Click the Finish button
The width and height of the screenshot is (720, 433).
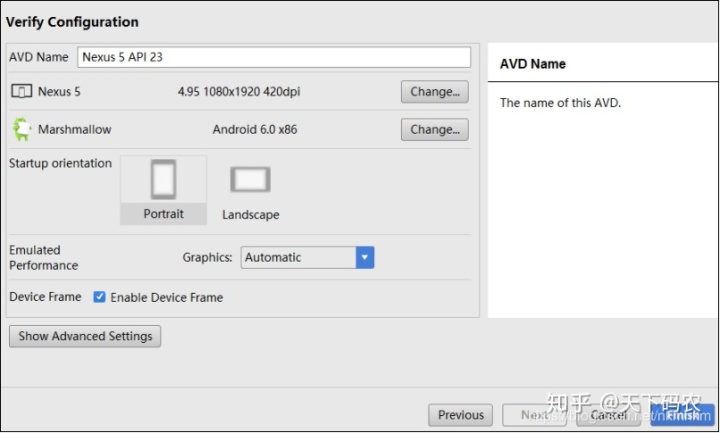point(682,415)
